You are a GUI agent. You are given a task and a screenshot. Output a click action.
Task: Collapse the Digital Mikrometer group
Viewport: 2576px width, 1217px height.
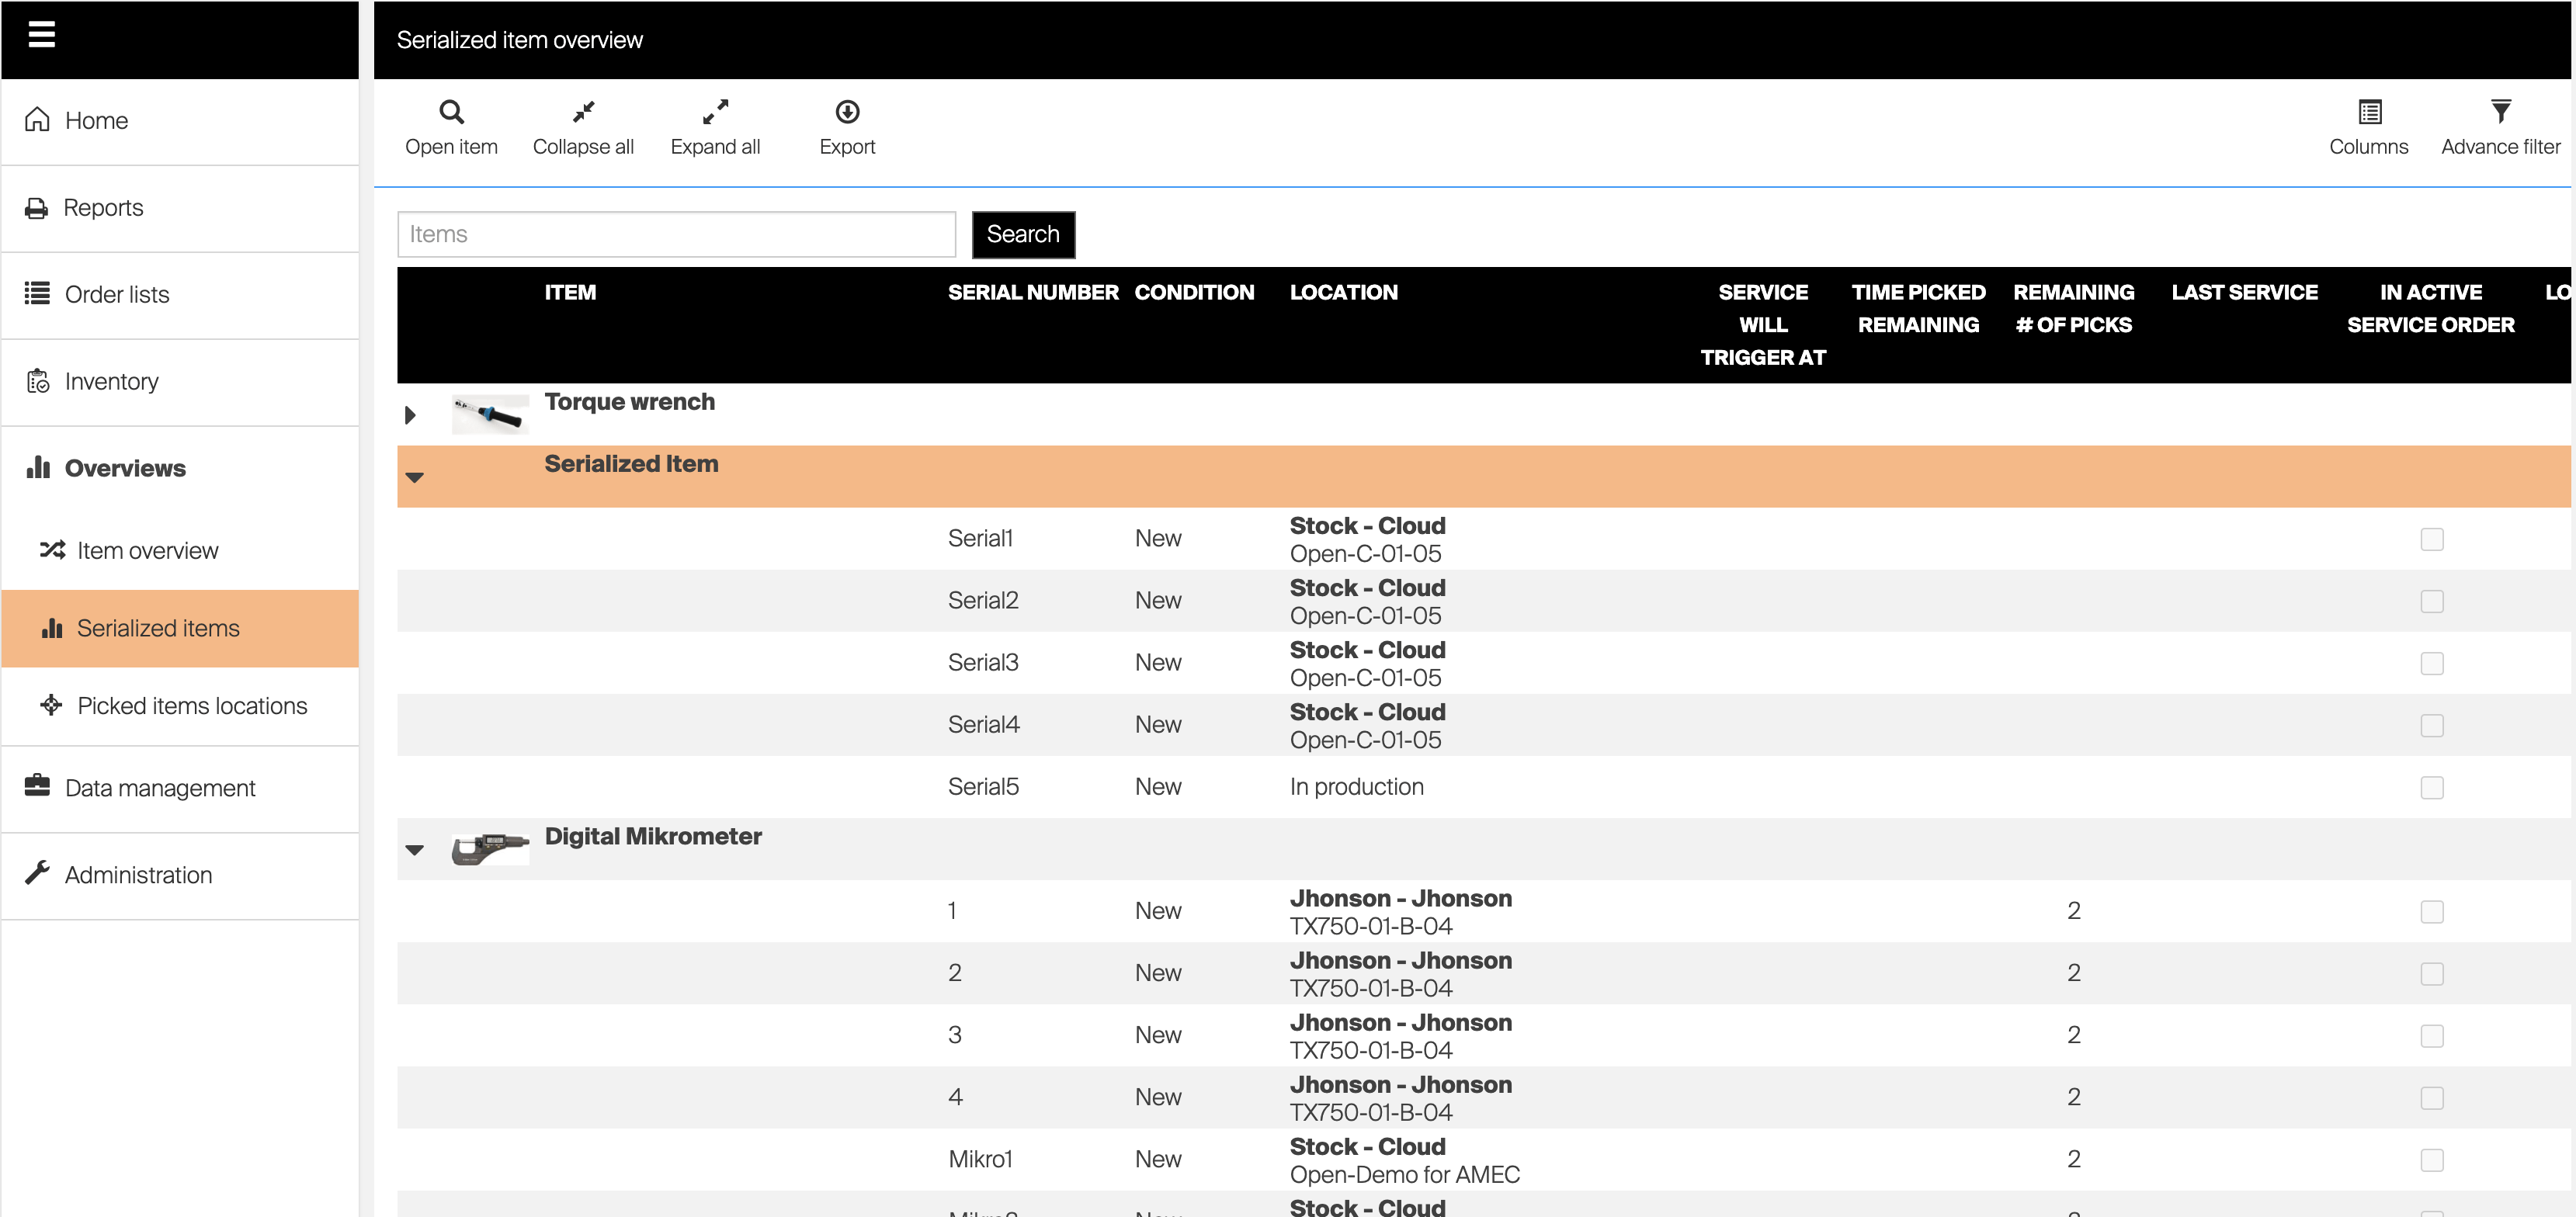[415, 850]
